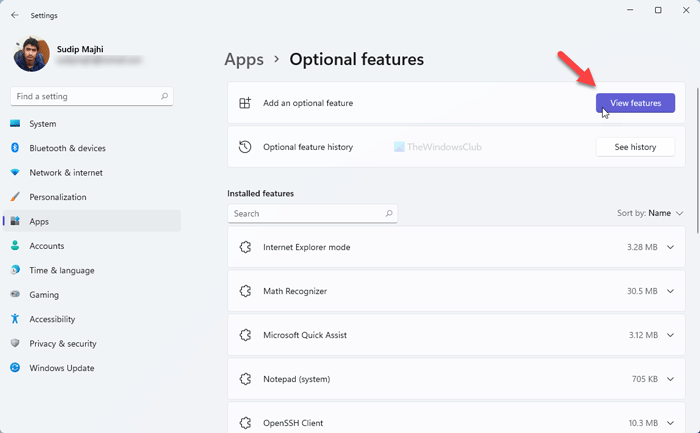700x433 pixels.
Task: Click the Internet Explorer mode feature icon
Action: 245,247
